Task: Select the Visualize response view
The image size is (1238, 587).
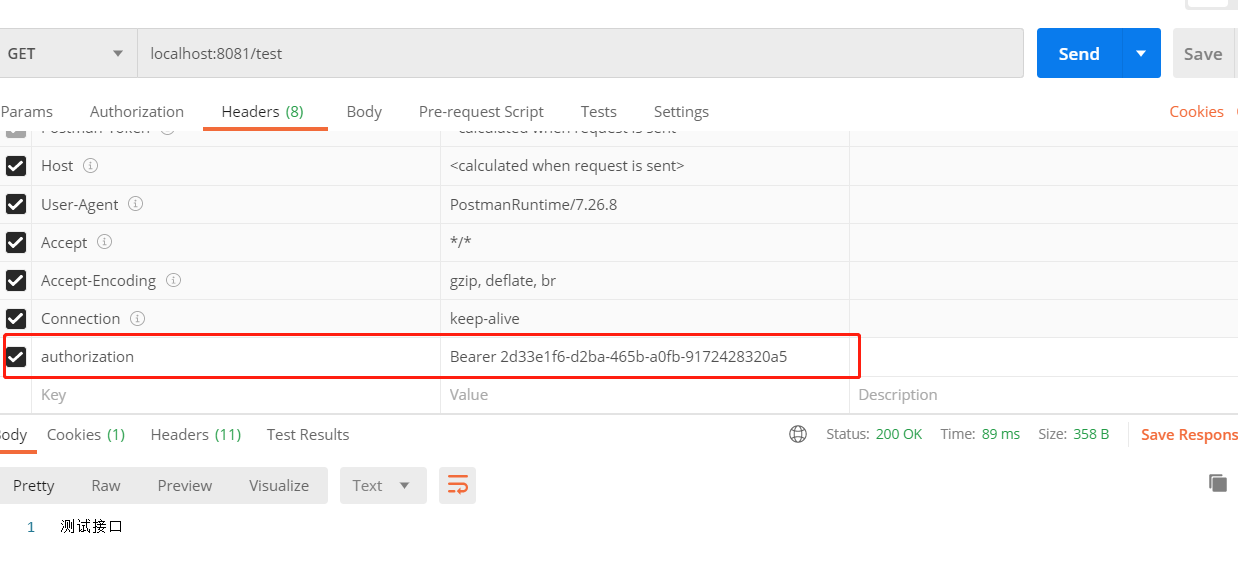Action: coord(279,485)
